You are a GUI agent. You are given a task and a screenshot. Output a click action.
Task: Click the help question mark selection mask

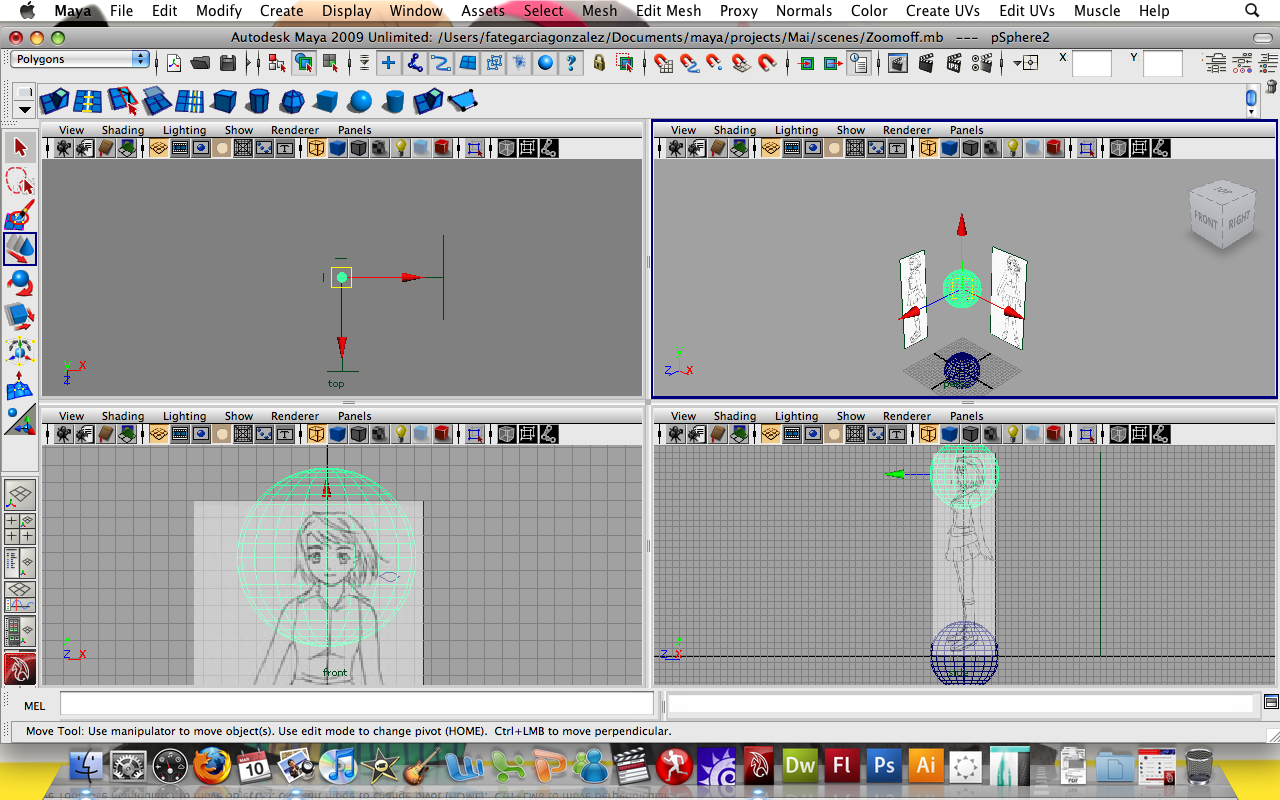571,63
